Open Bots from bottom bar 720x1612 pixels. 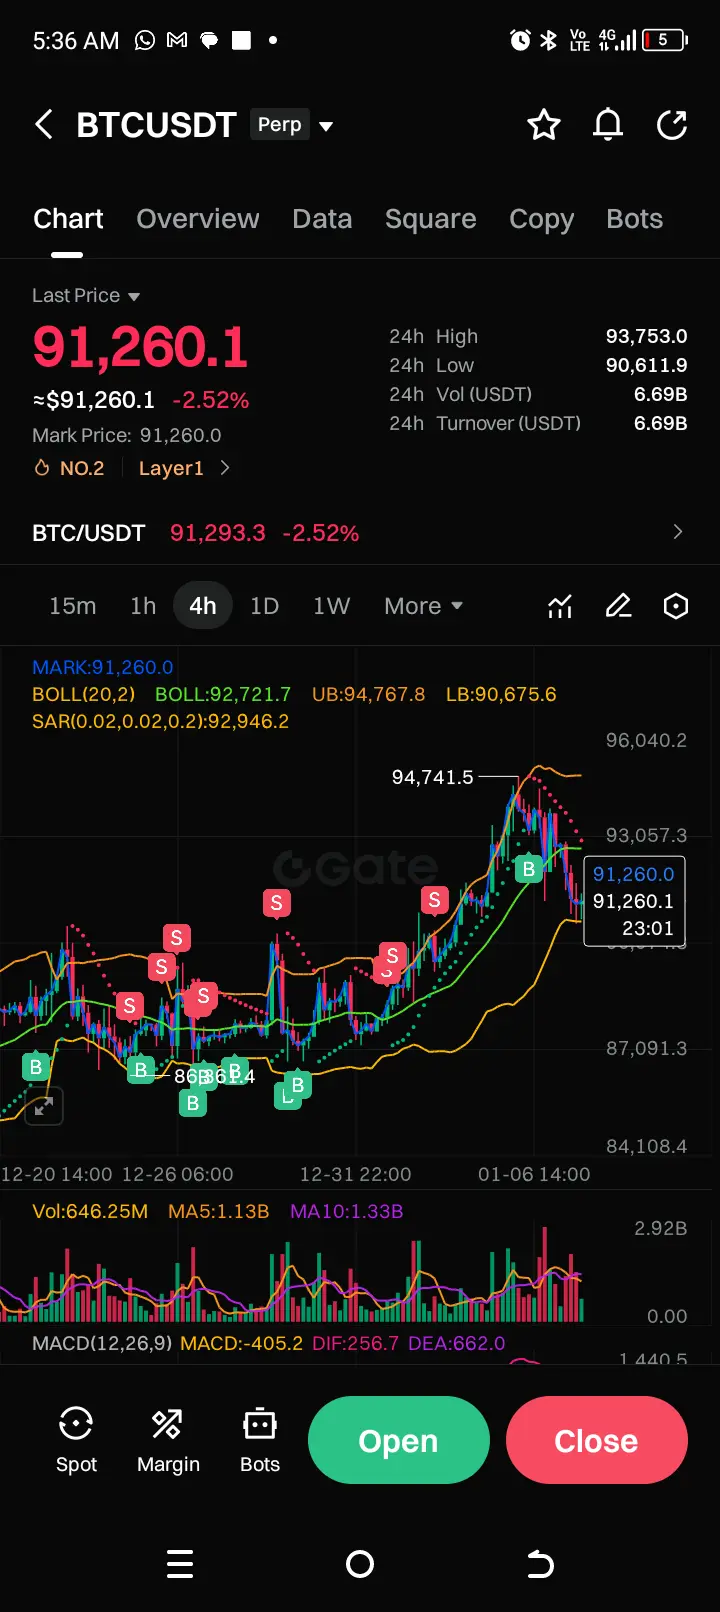point(260,1440)
